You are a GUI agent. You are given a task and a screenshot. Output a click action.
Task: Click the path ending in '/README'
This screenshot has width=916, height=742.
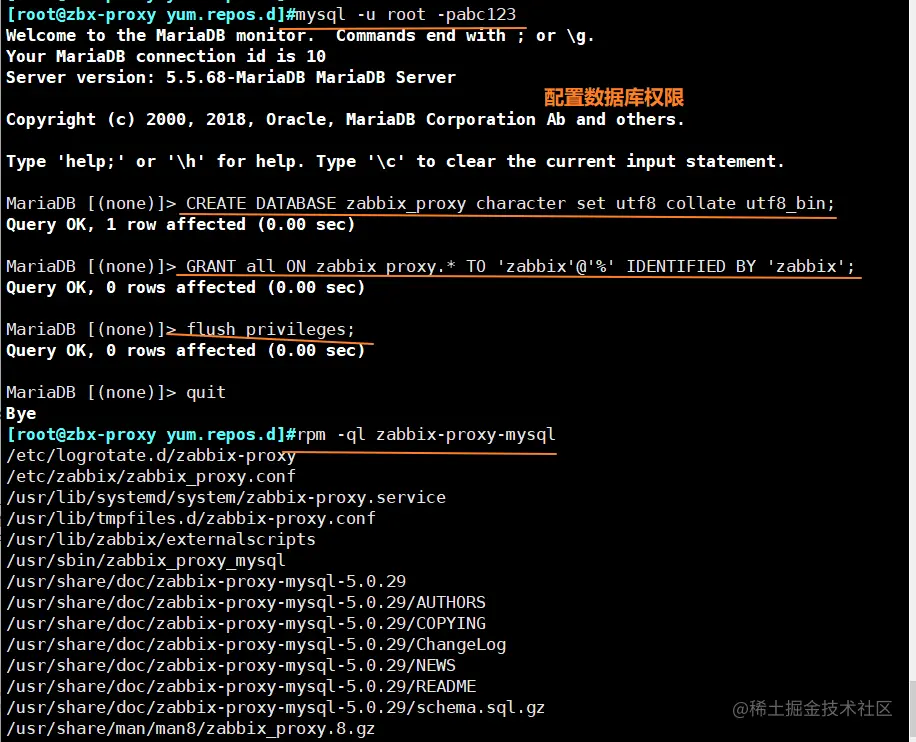coord(241,686)
